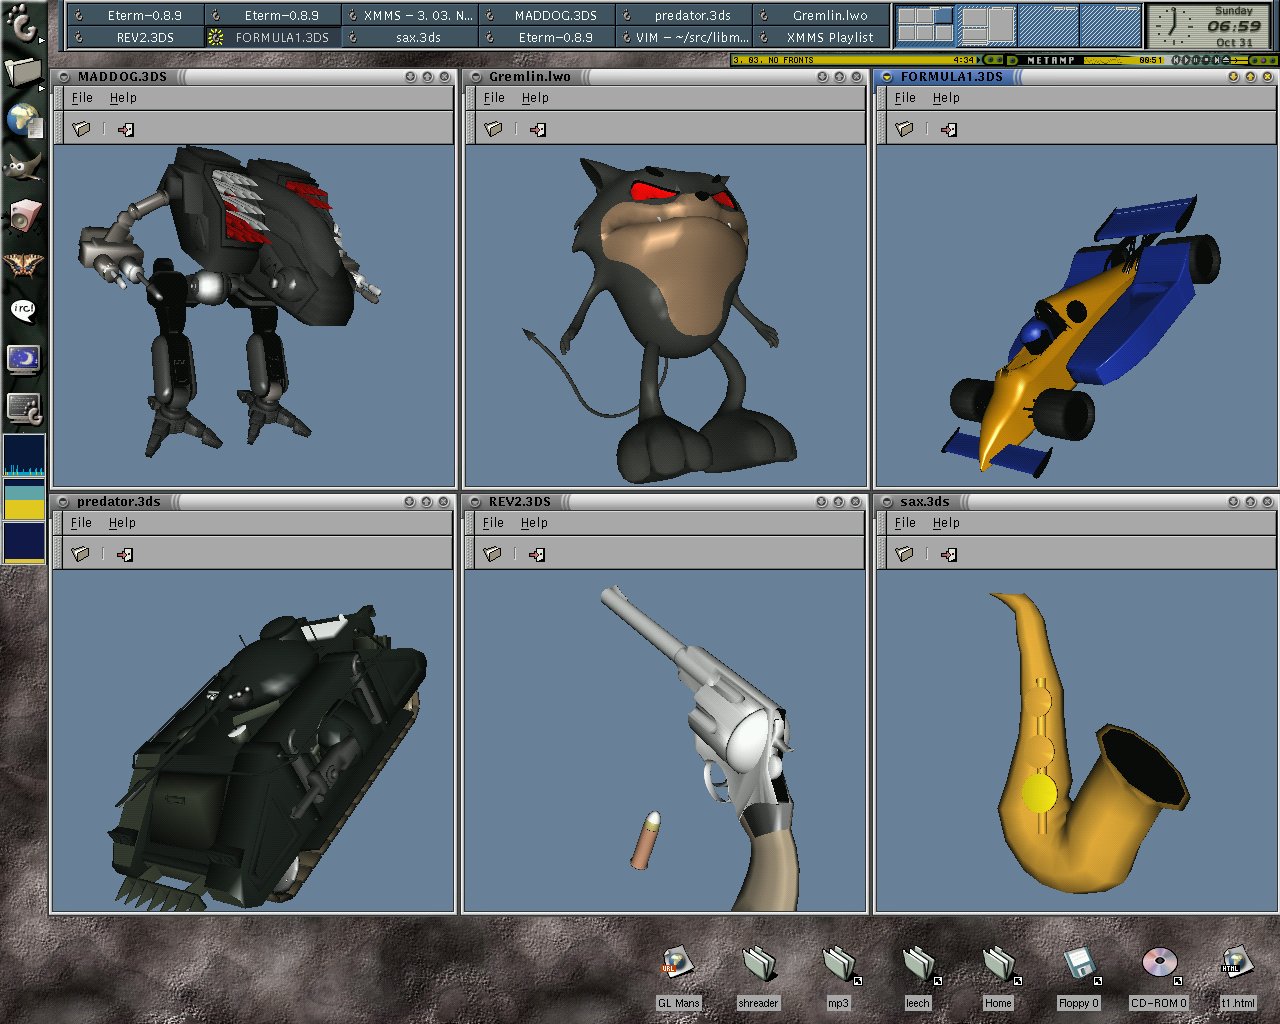
Task: Open the GNOME foot main menu
Action: [x=23, y=25]
